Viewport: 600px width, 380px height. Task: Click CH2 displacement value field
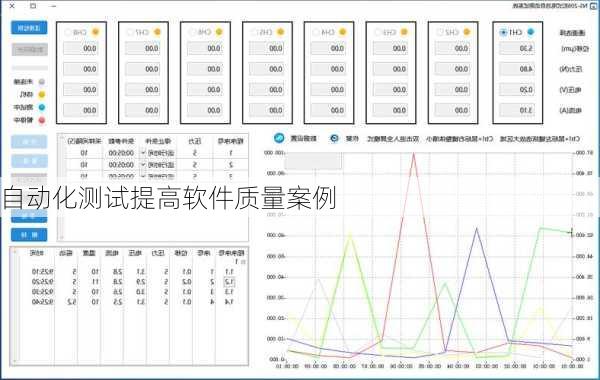[x=452, y=49]
